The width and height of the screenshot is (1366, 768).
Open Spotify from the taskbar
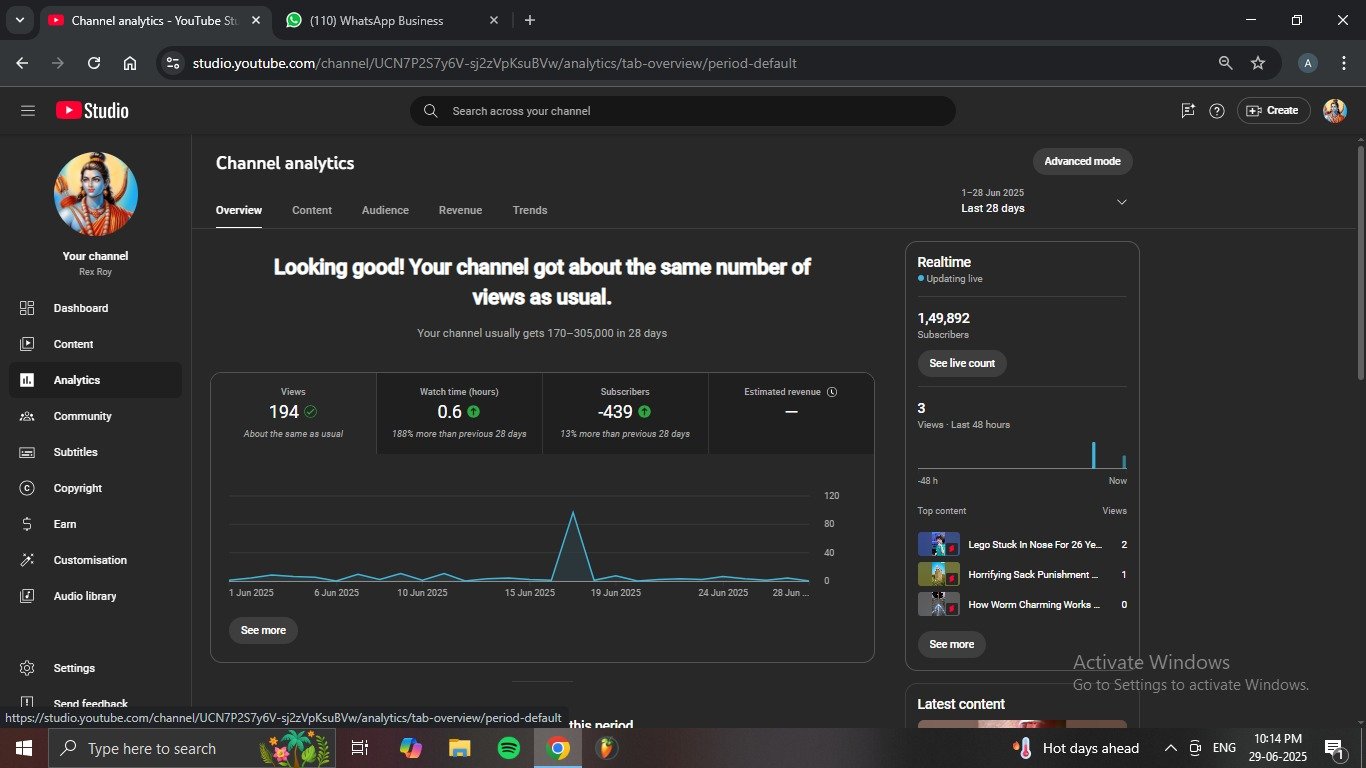click(509, 748)
